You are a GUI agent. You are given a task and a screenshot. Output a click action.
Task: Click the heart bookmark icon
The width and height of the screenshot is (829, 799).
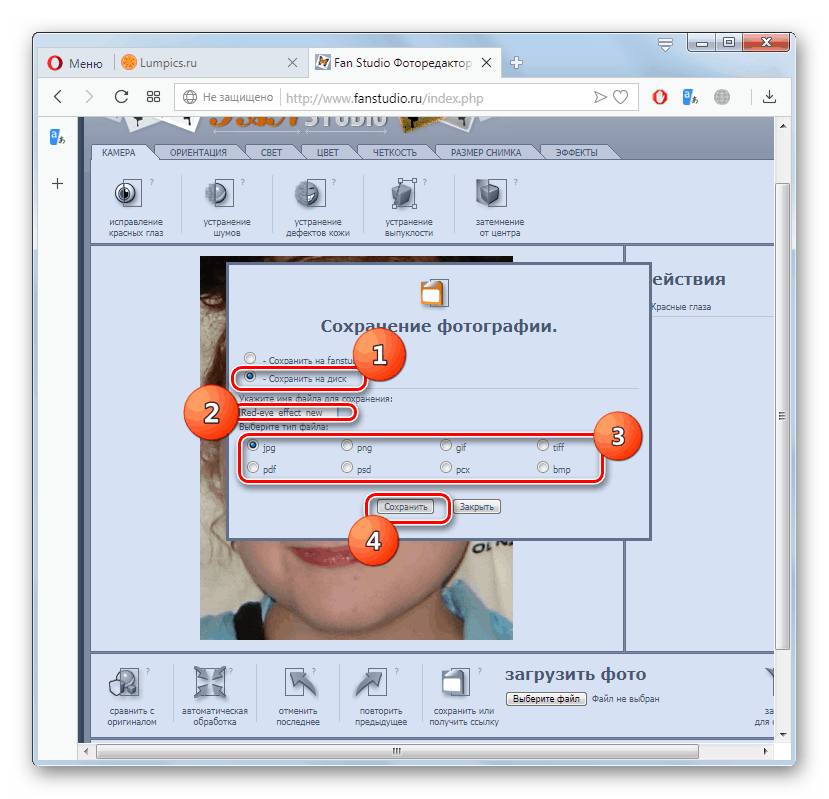pos(621,97)
